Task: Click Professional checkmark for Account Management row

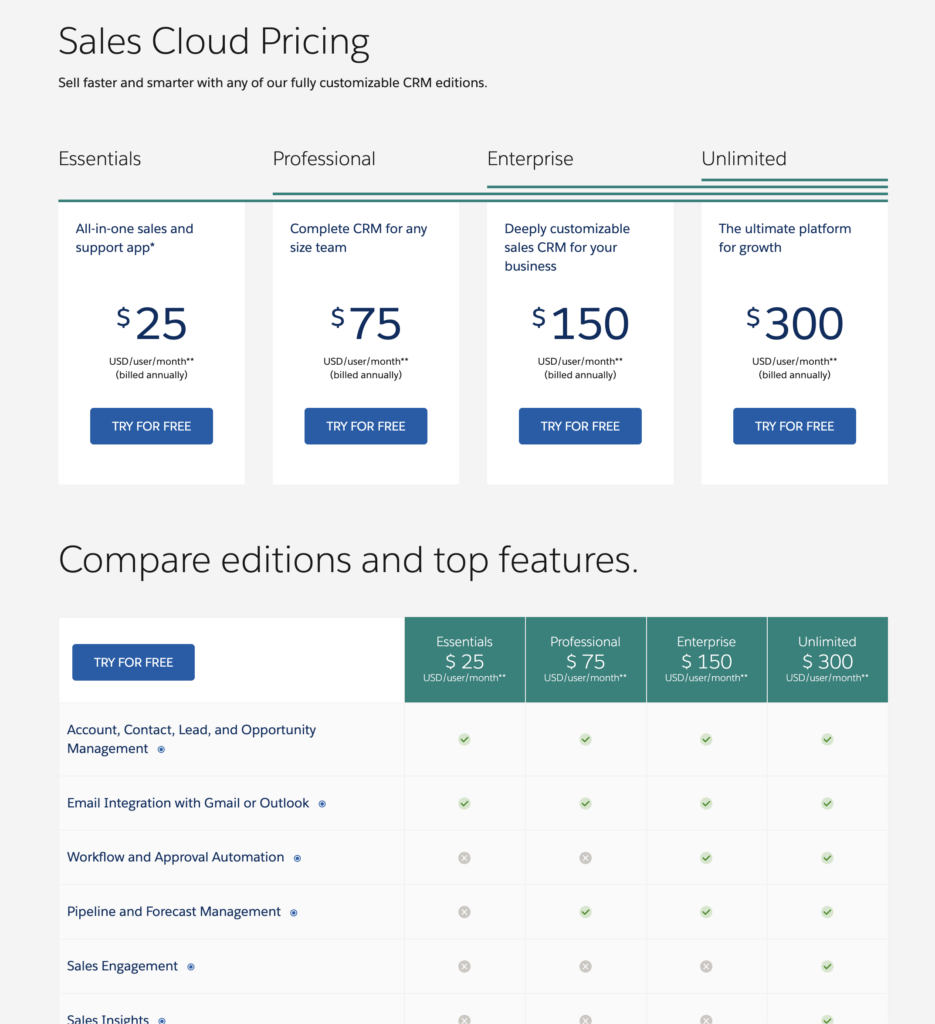Action: click(586, 739)
